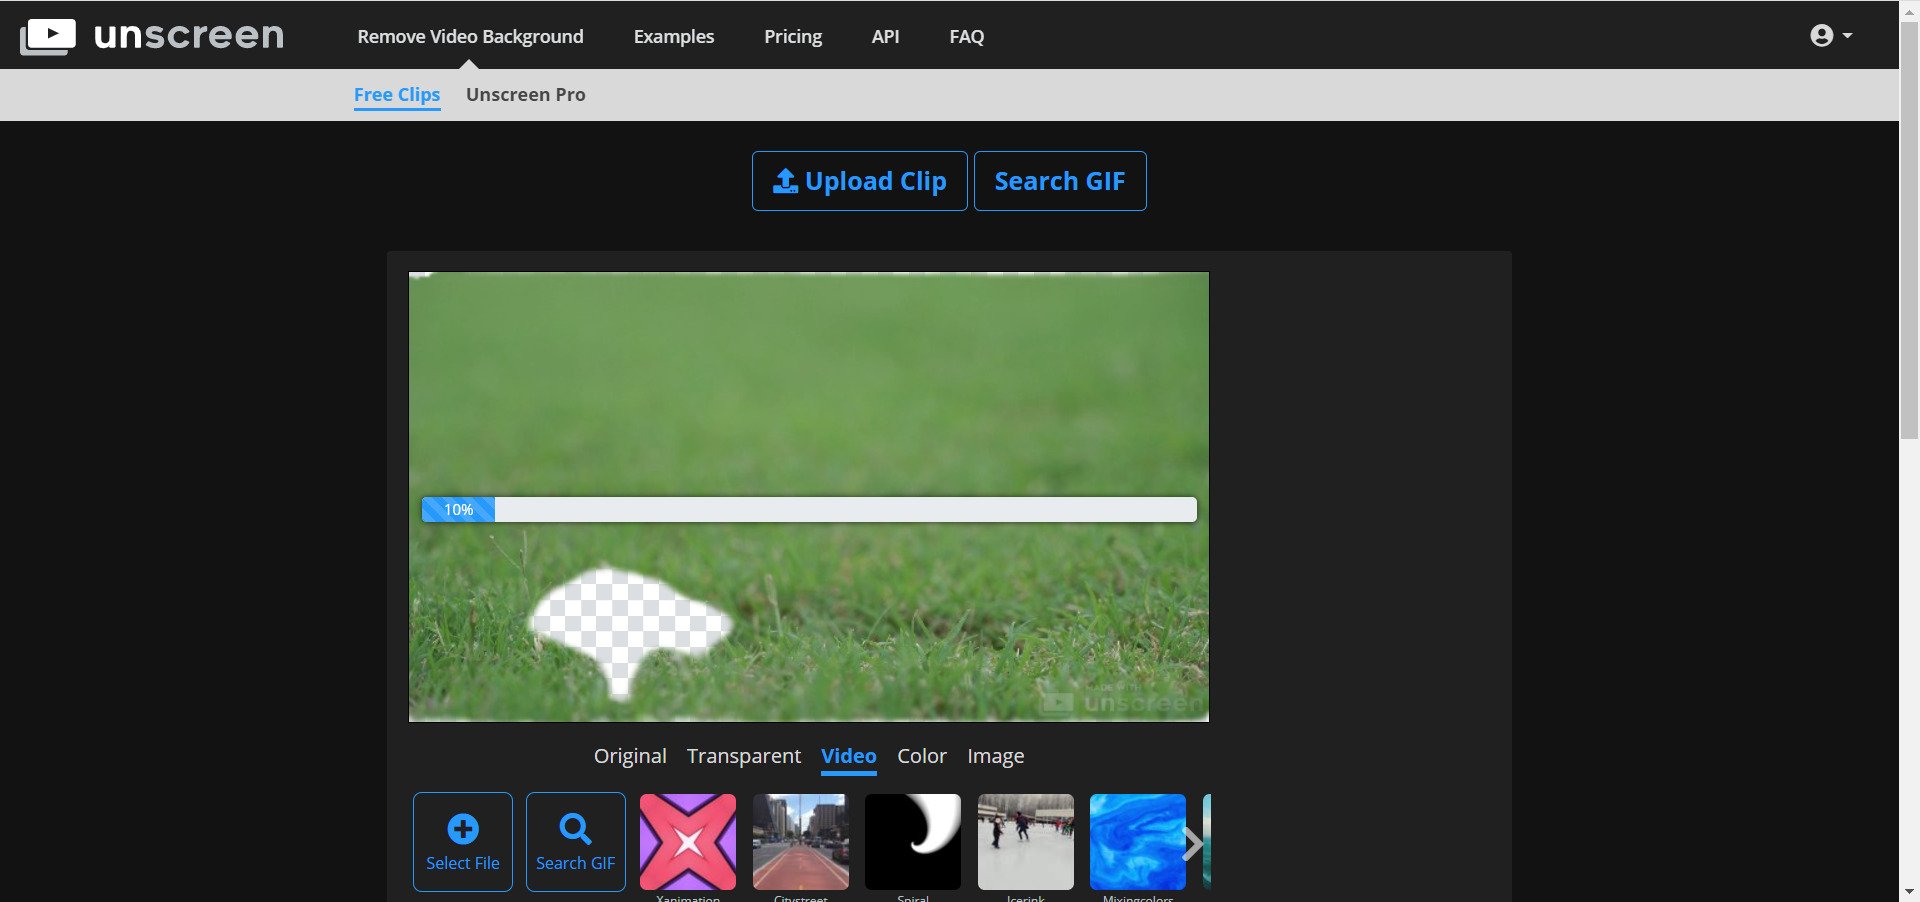Switch to the Original view tab
The height and width of the screenshot is (902, 1920).
630,756
